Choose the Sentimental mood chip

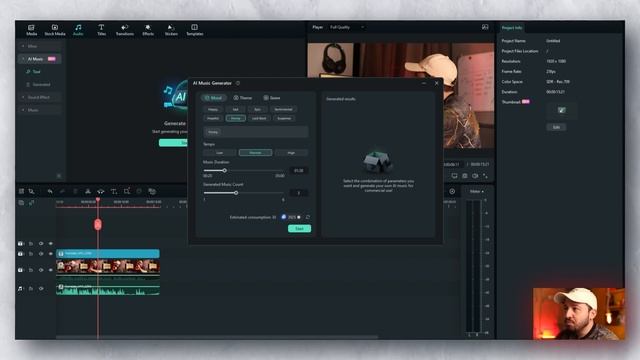[283, 109]
